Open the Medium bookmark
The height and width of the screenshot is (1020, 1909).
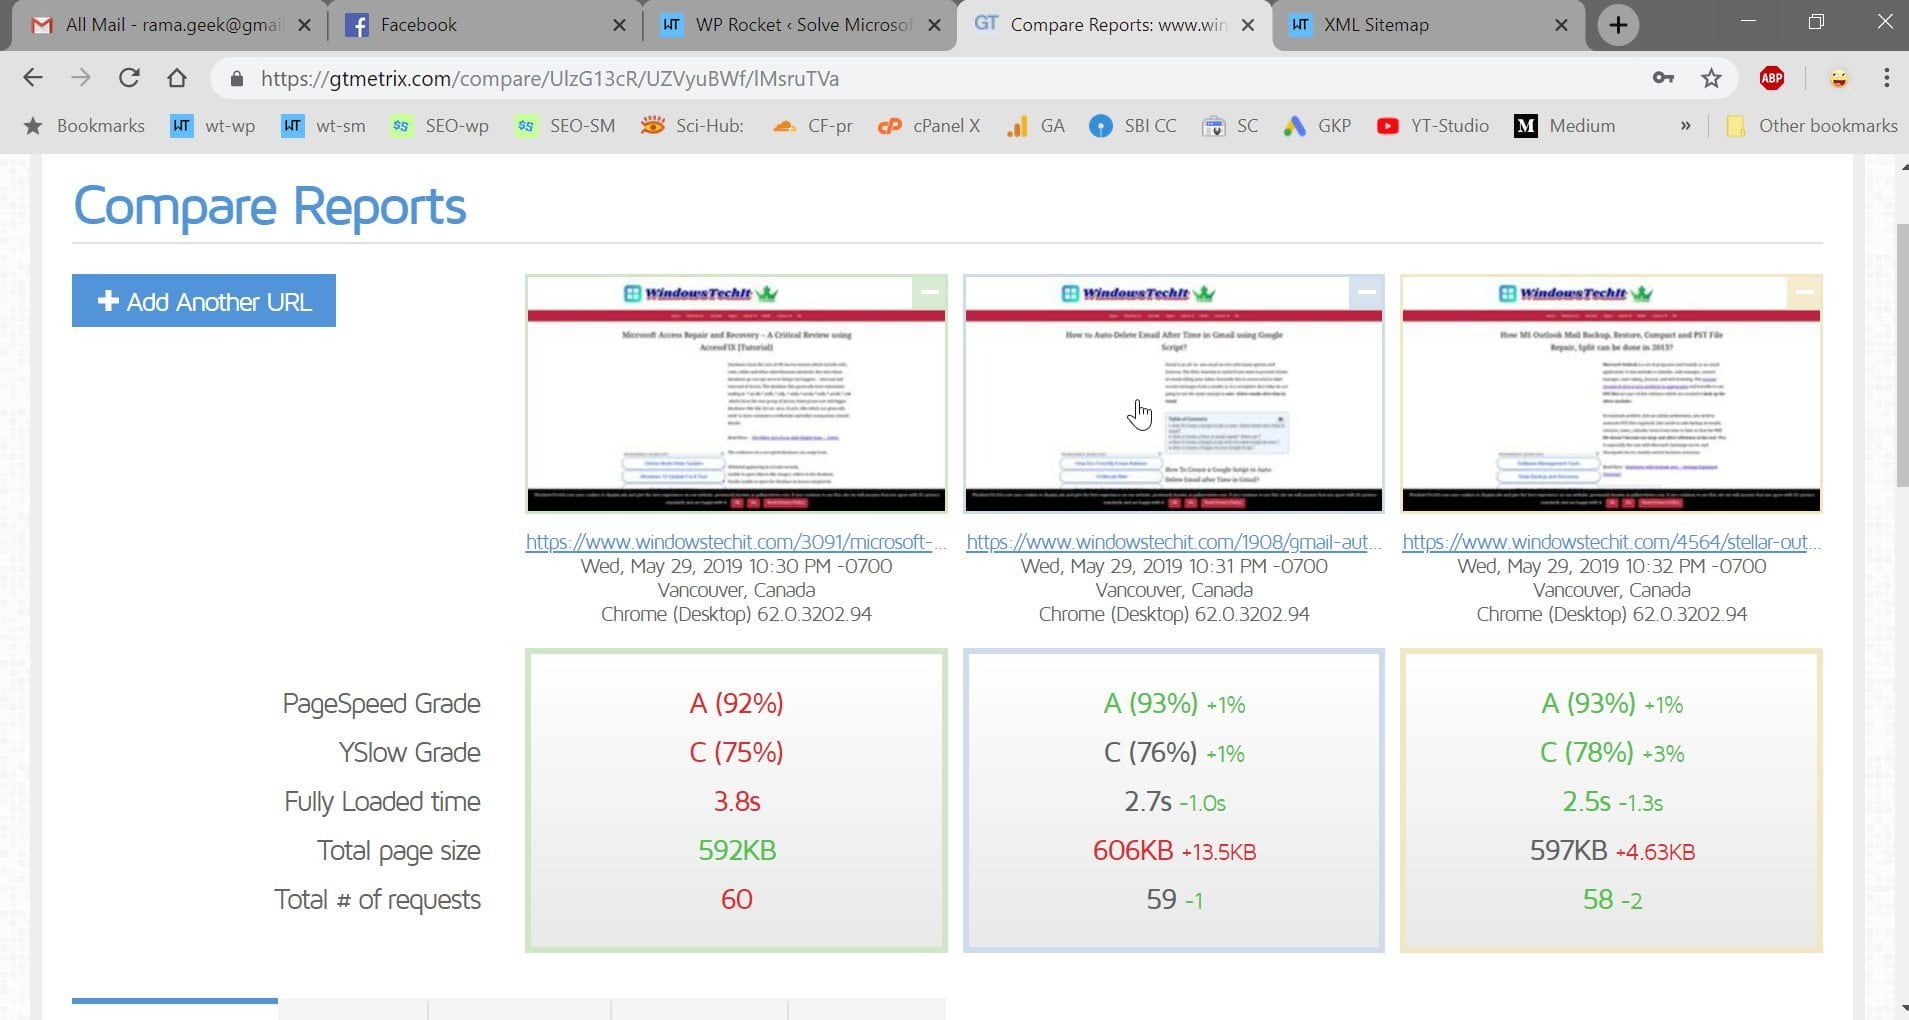pyautogui.click(x=1566, y=126)
